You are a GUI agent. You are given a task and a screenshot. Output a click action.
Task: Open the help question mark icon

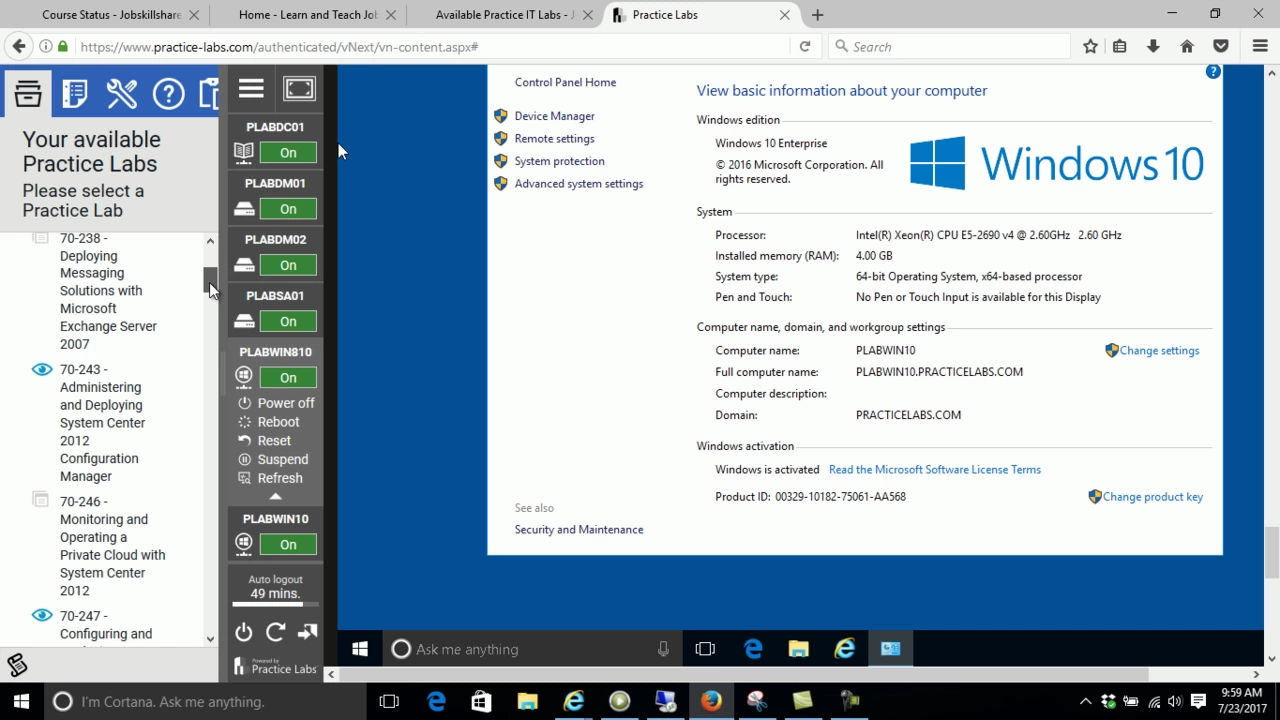[x=168, y=93]
